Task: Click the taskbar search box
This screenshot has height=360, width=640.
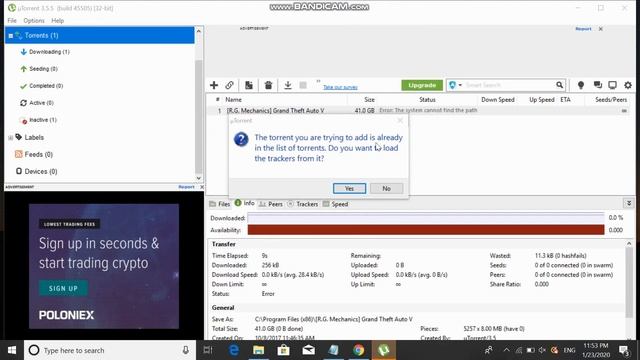Action: [109, 350]
